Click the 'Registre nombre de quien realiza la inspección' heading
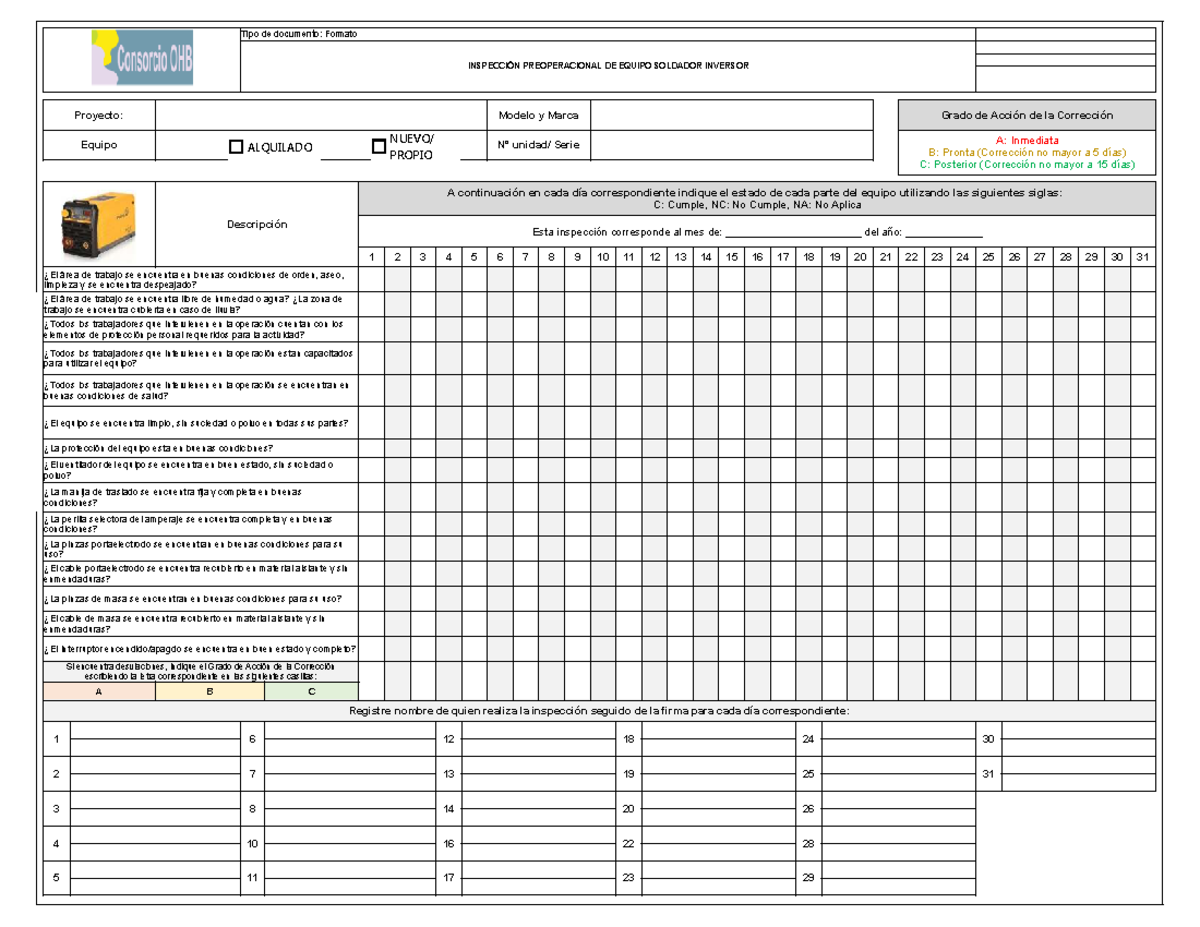Viewport: 1200px width, 927px height. pos(600,711)
